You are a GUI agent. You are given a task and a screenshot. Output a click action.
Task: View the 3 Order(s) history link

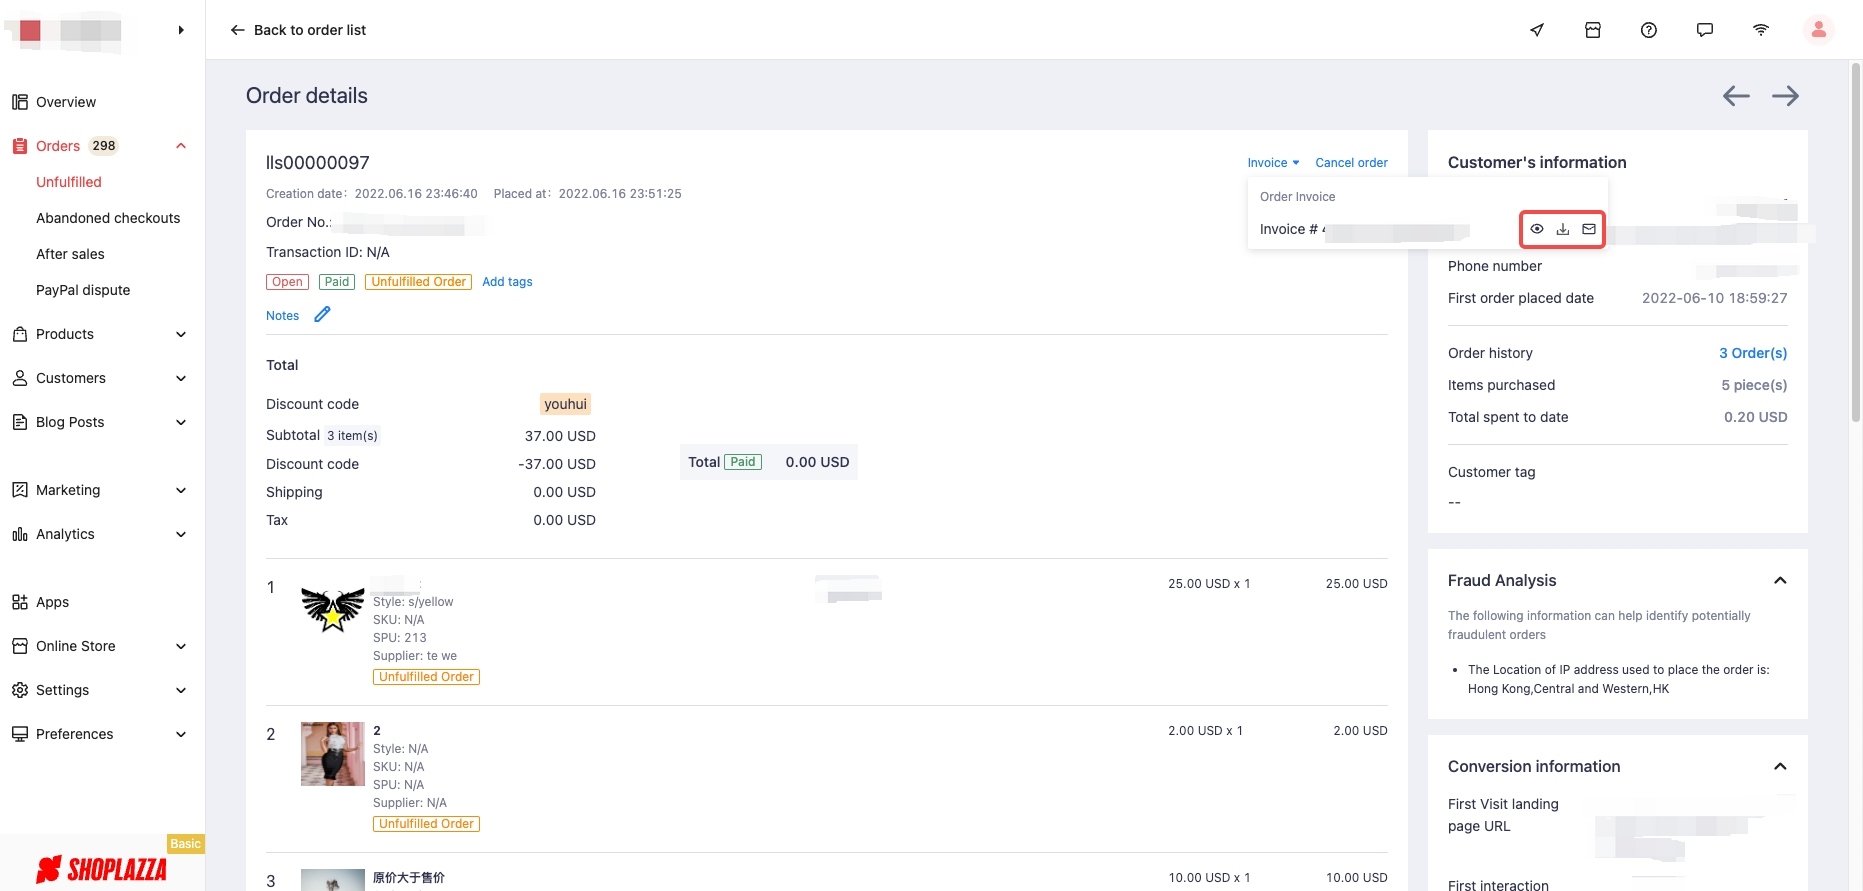pos(1753,353)
